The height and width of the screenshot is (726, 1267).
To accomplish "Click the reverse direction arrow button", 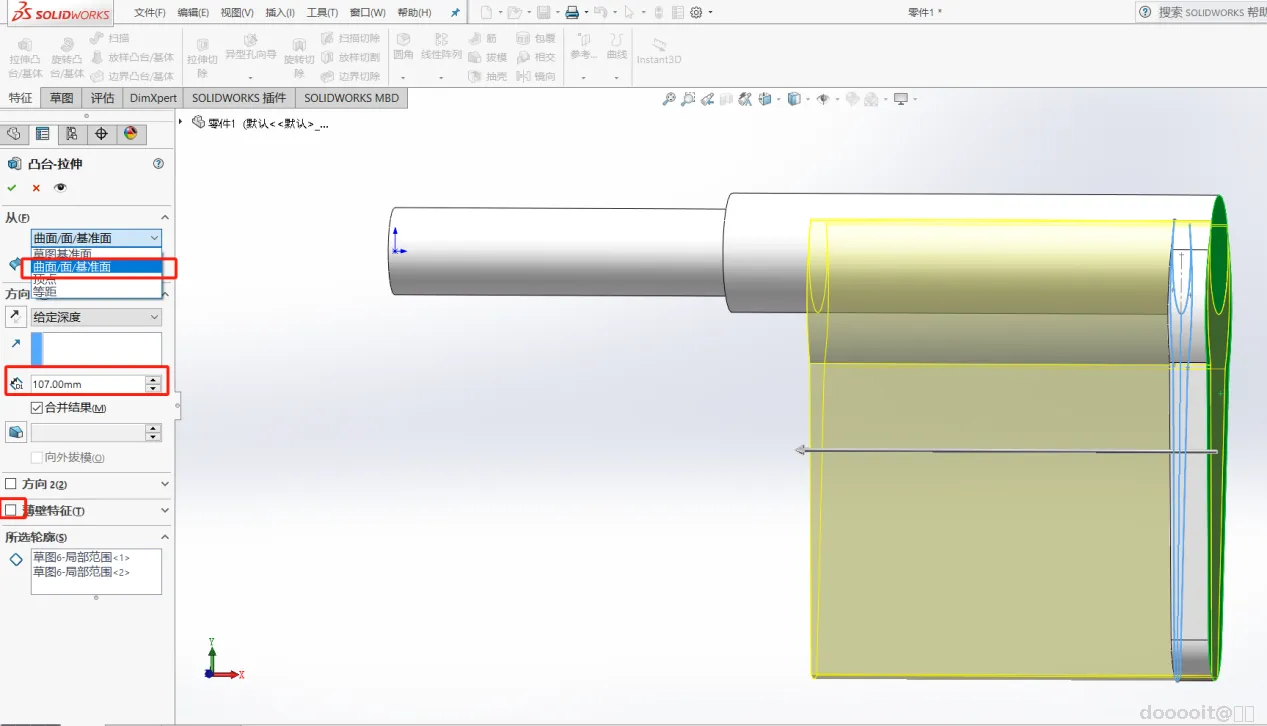I will [x=16, y=317].
